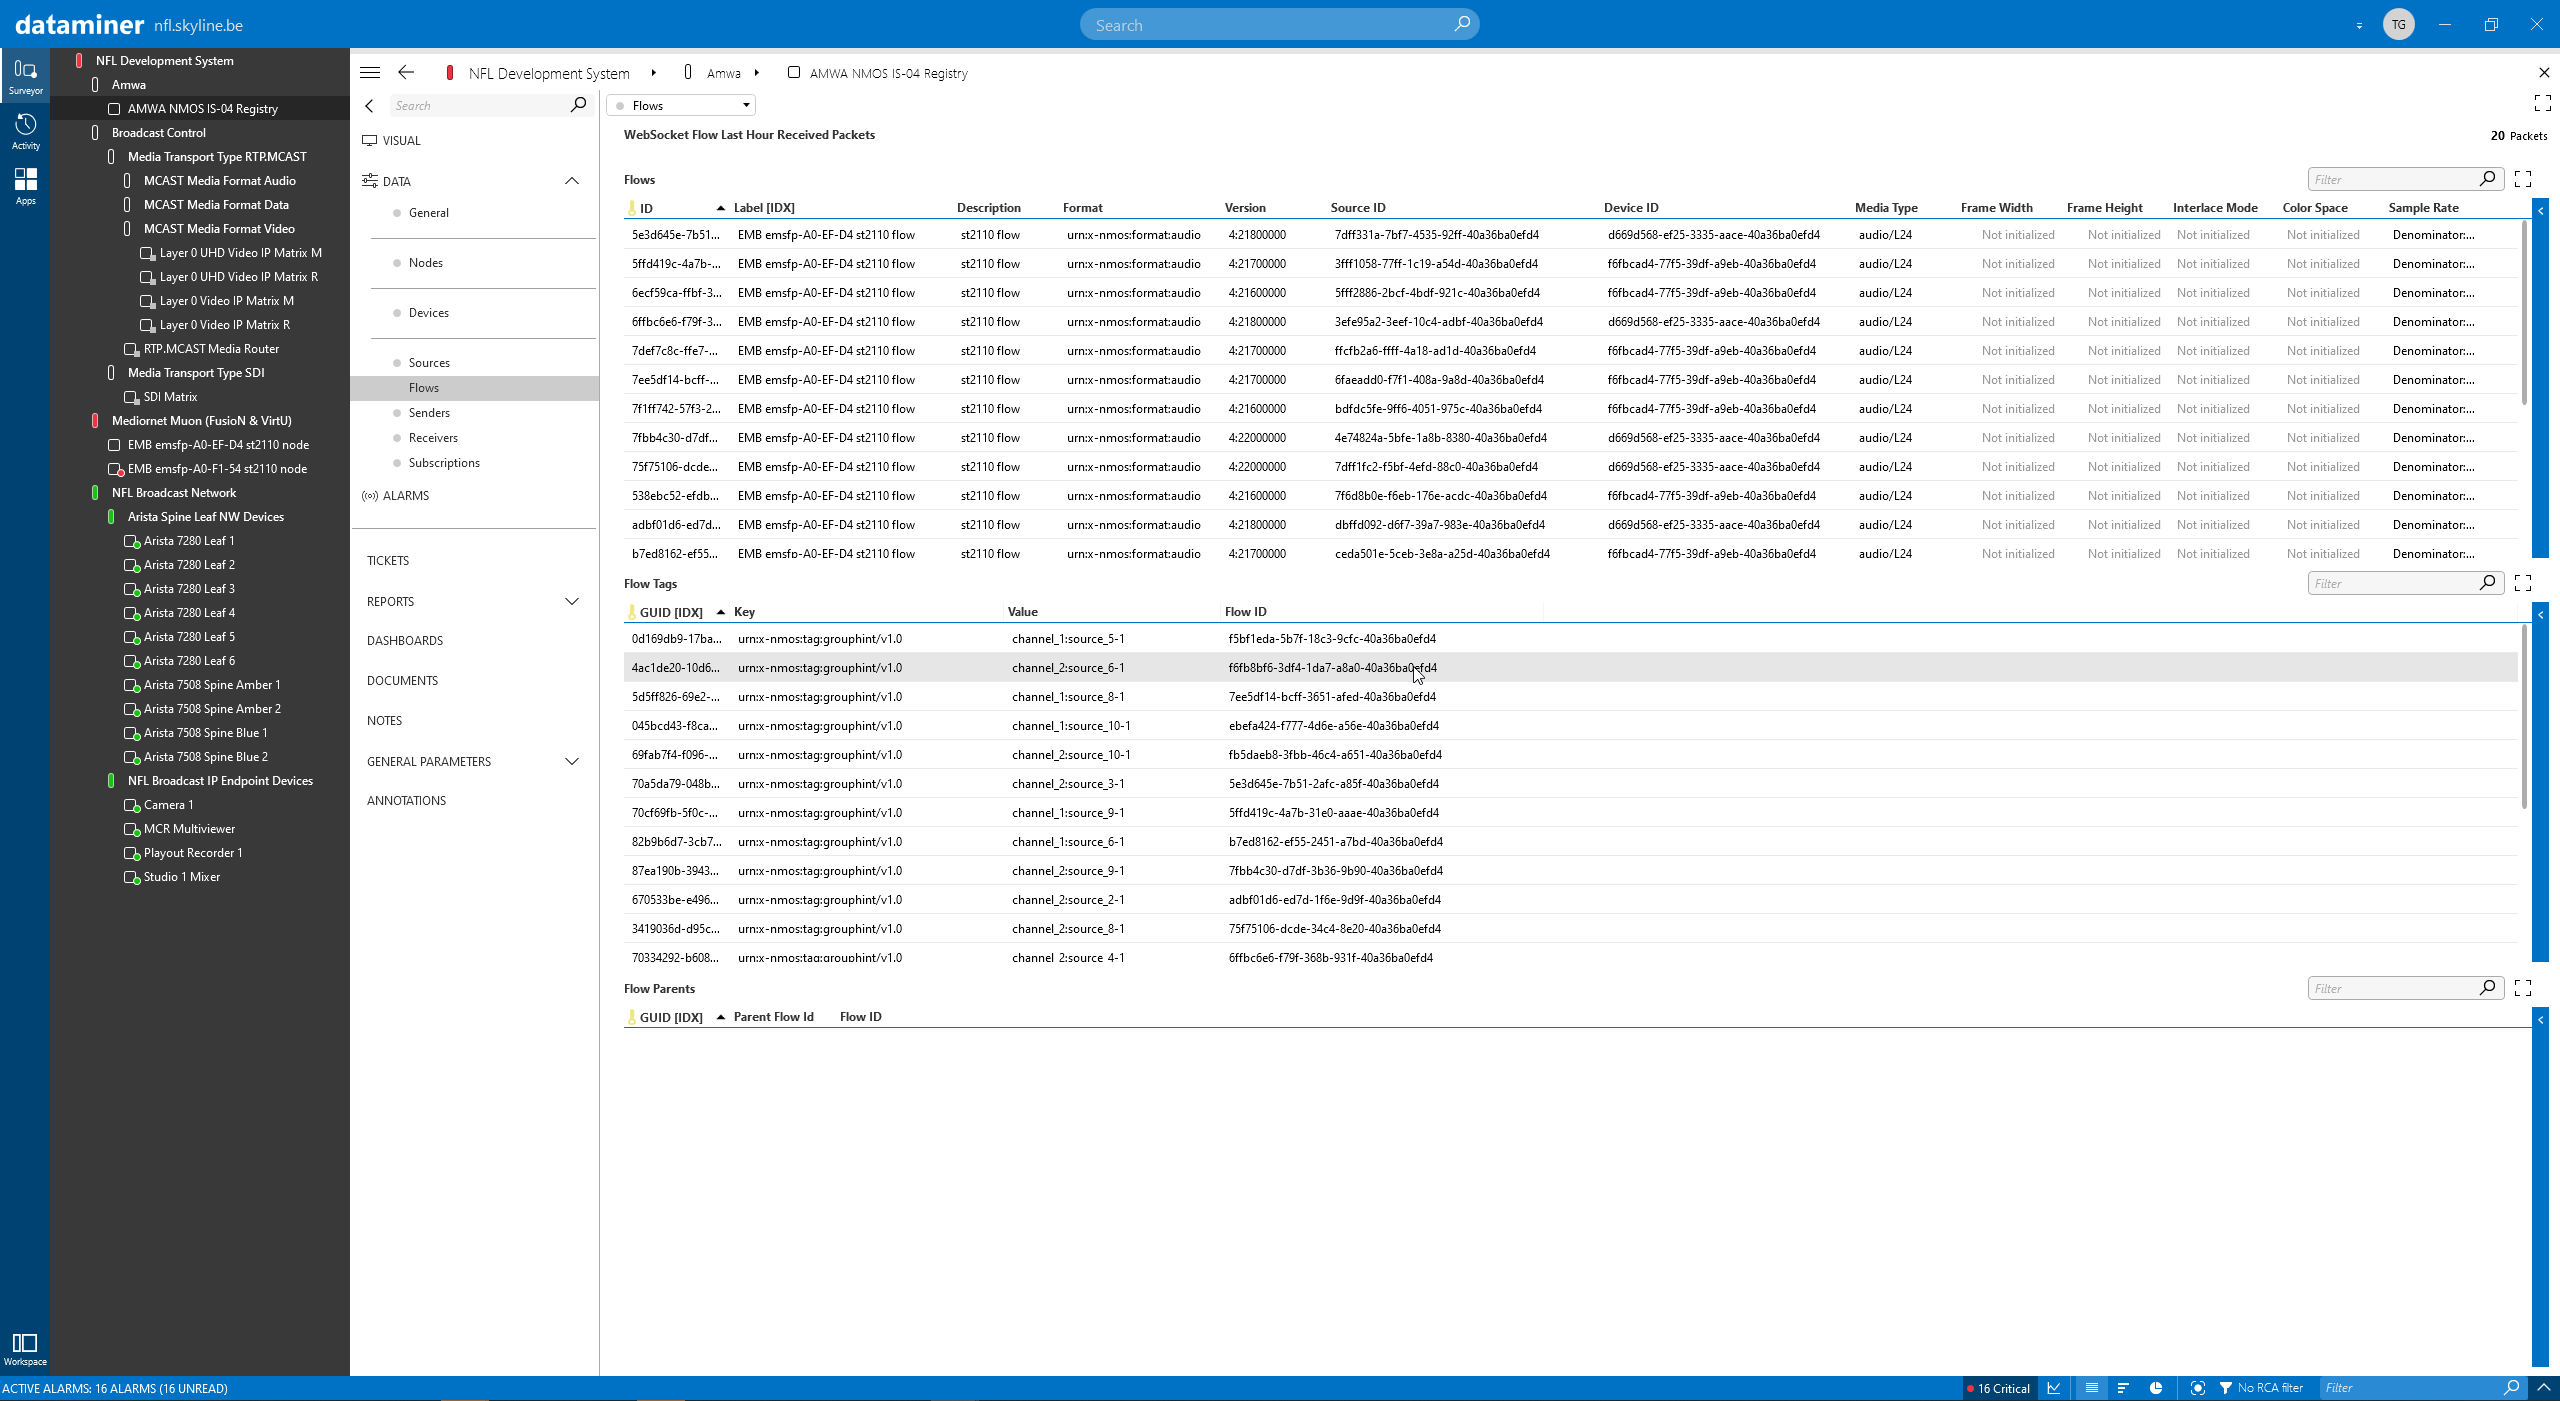Open the Activity sidebar icon
Viewport: 2560px width, 1401px height.
click(x=25, y=131)
